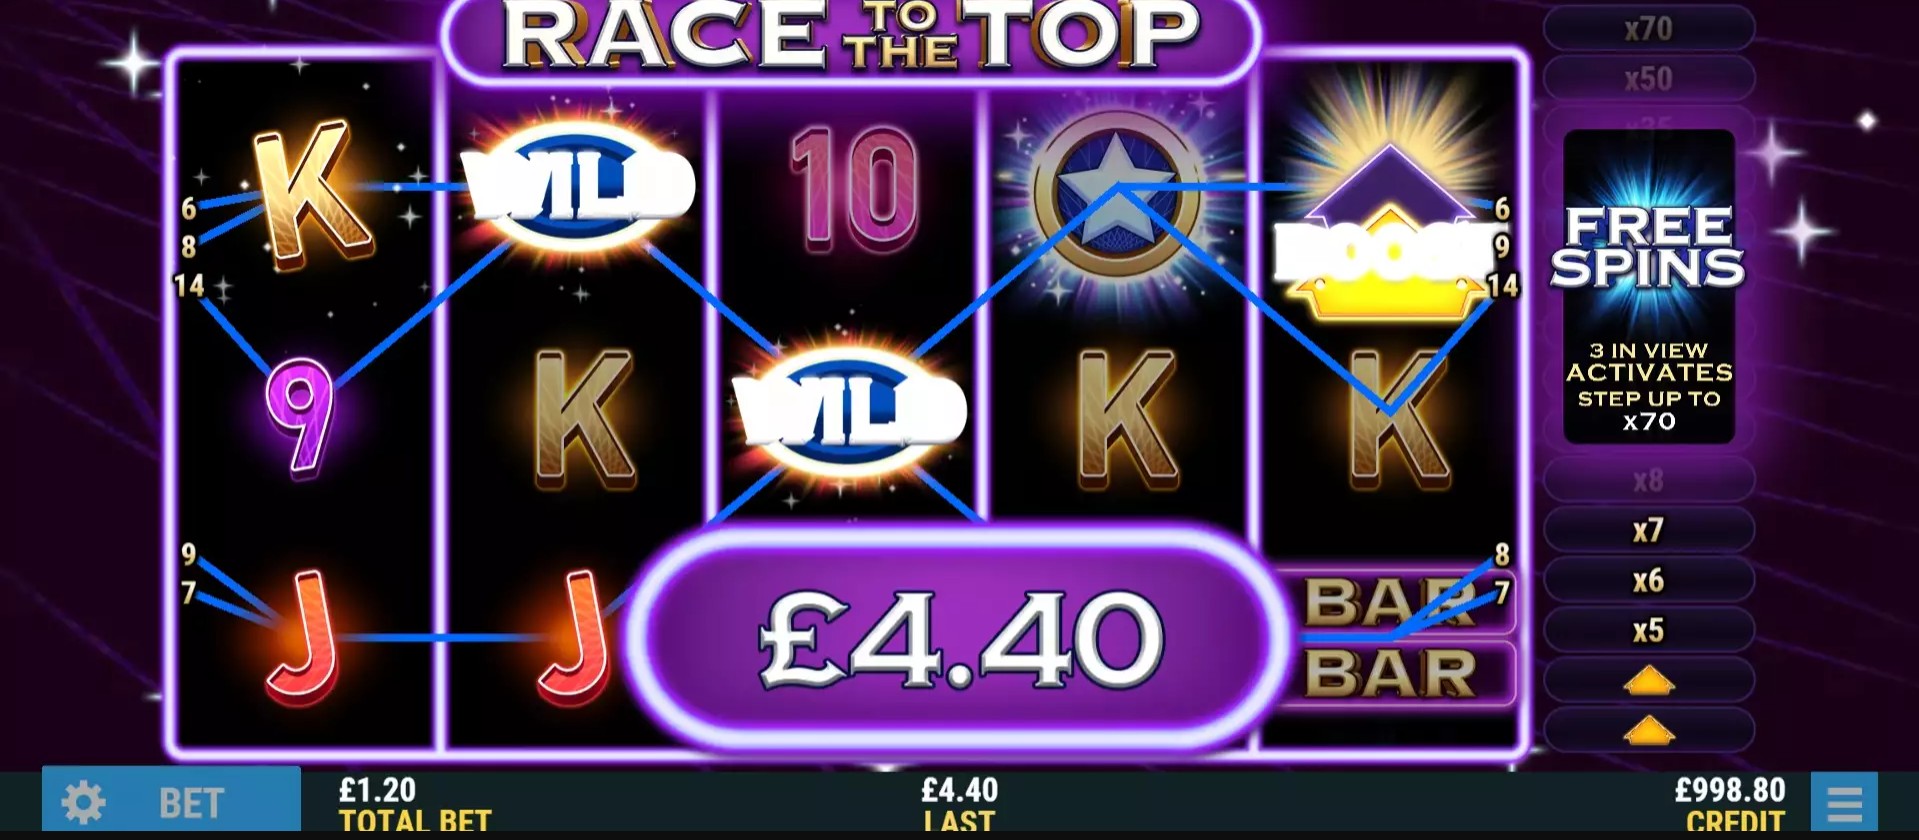This screenshot has width=1919, height=840.
Task: Select the x6 multiplier step
Action: pos(1648,580)
